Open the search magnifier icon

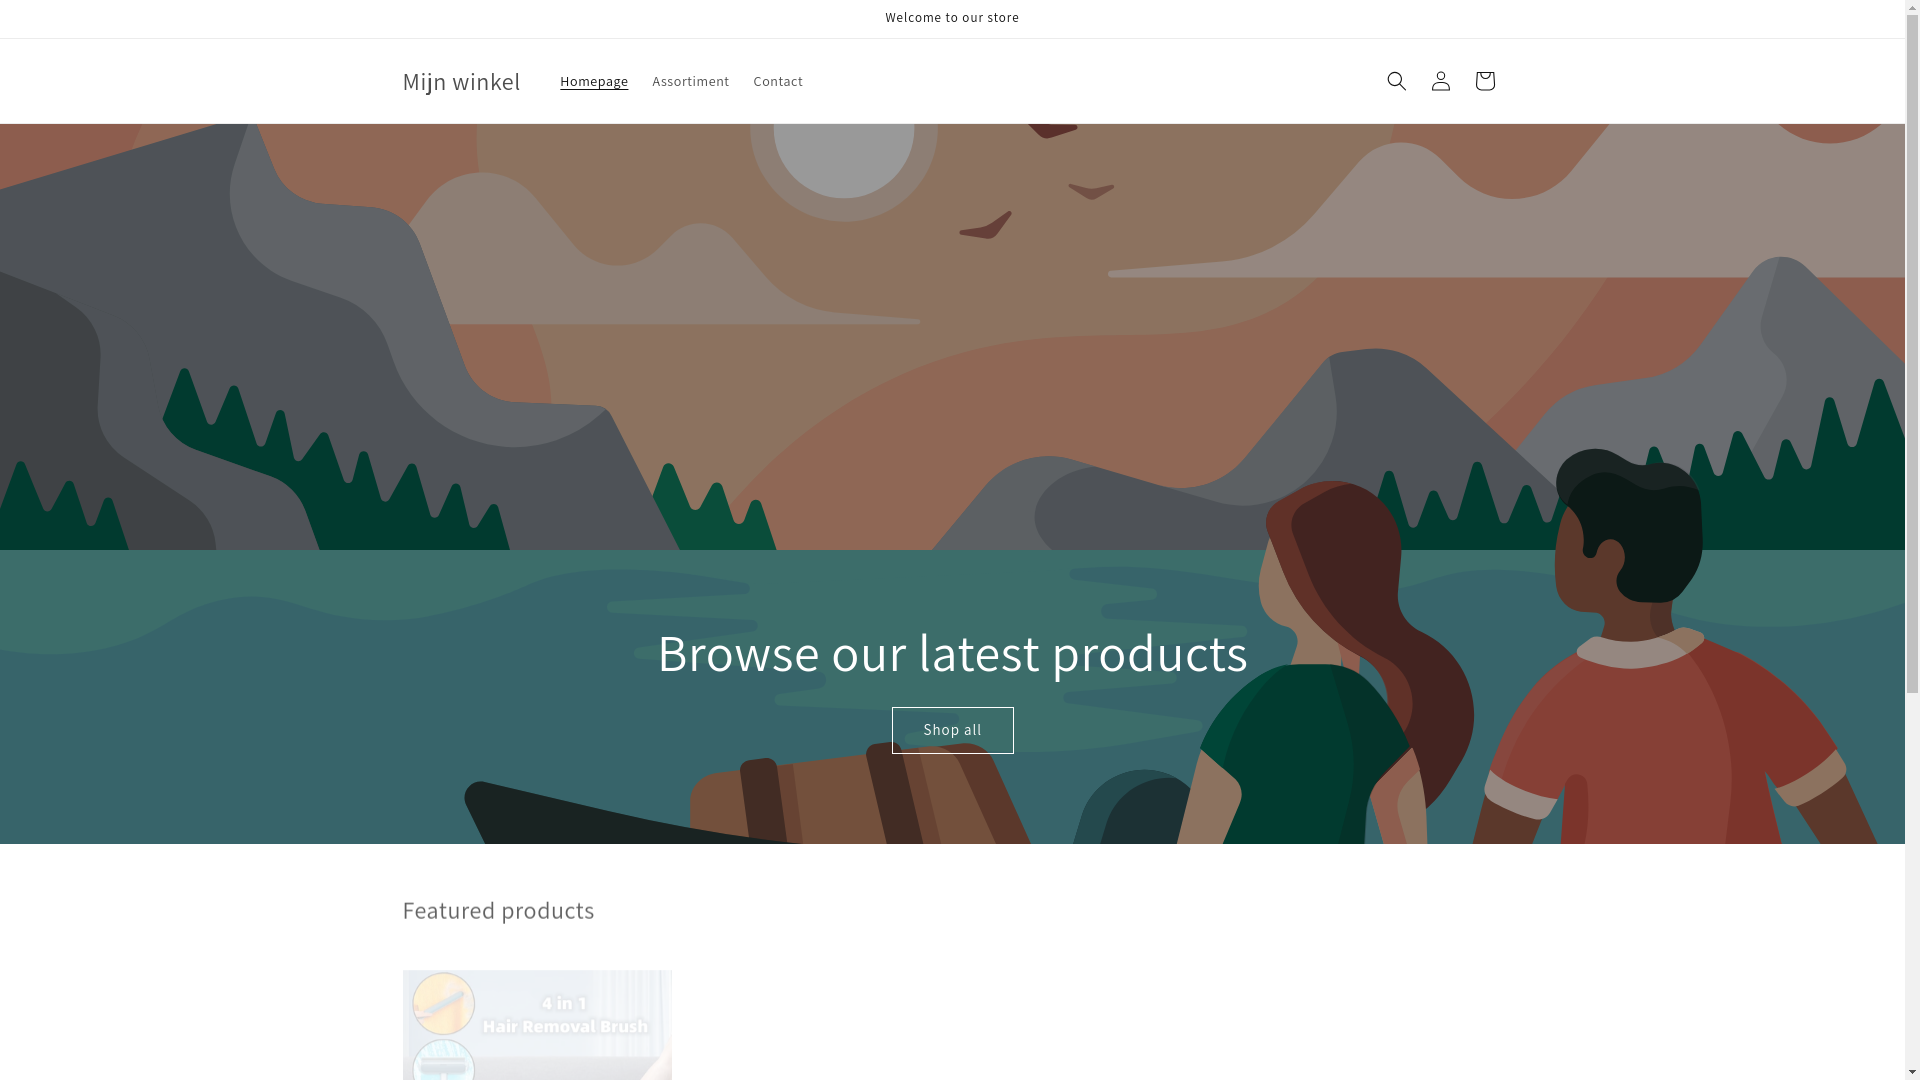(x=1396, y=81)
